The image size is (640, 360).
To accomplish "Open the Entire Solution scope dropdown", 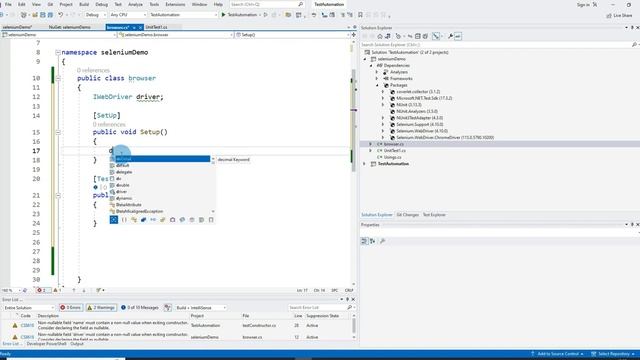I will [x=29, y=307].
